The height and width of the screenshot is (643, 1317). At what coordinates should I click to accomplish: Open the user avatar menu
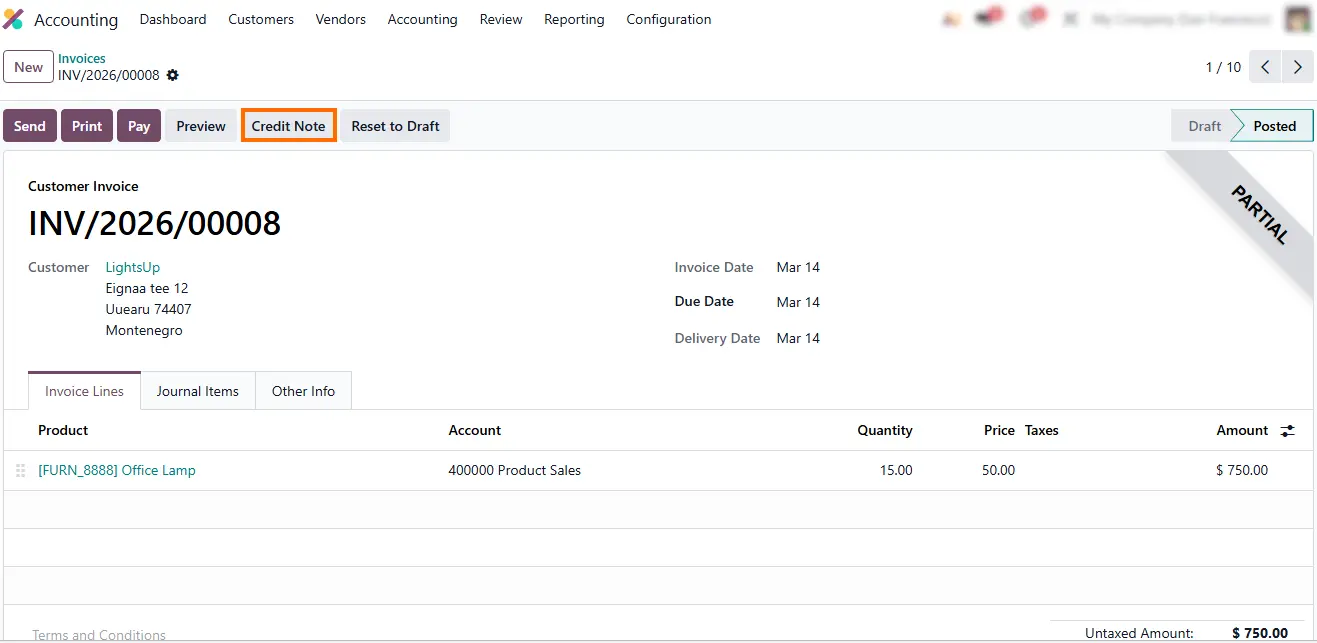1298,19
